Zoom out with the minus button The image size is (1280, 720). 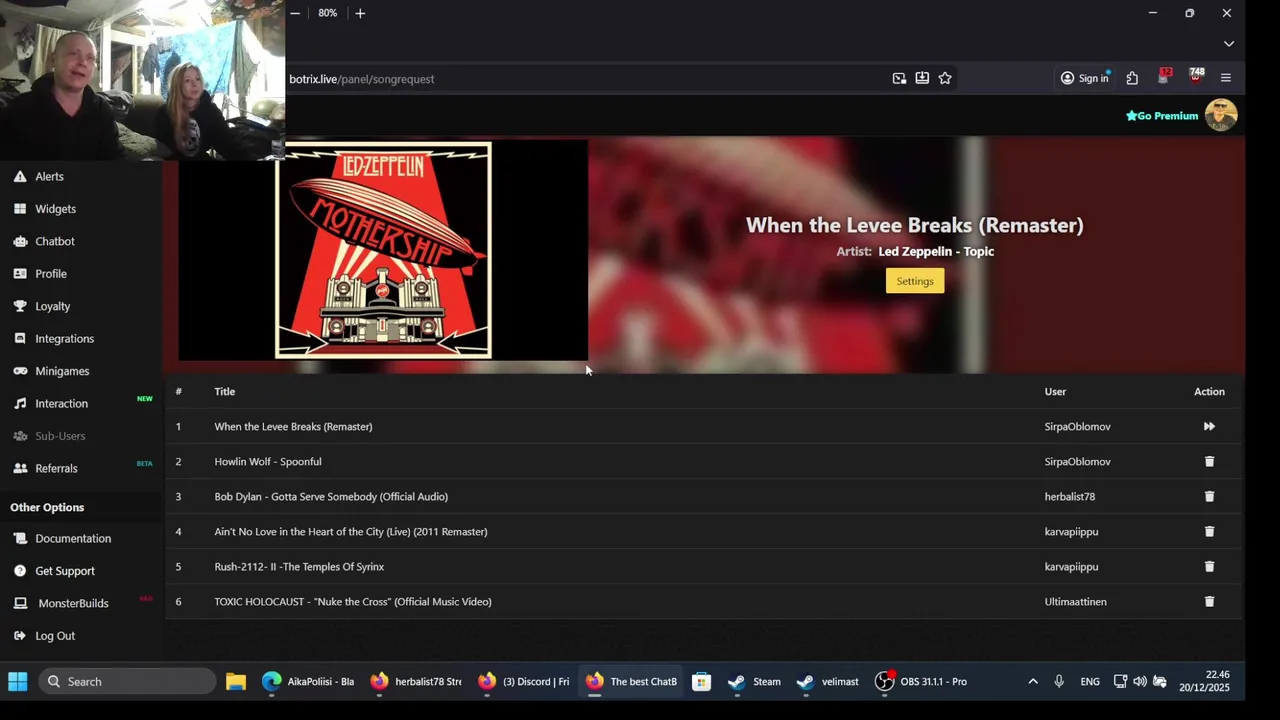click(295, 13)
